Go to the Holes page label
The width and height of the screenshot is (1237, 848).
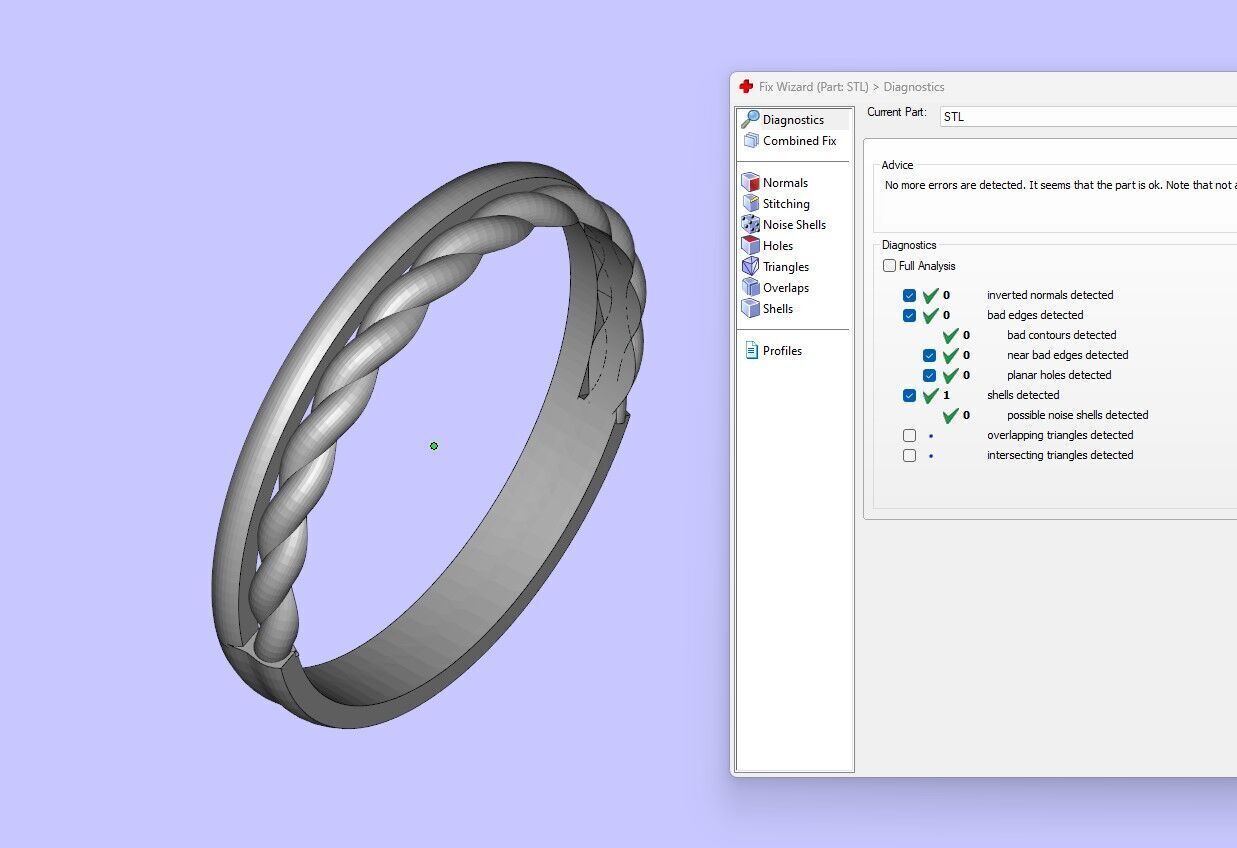778,246
